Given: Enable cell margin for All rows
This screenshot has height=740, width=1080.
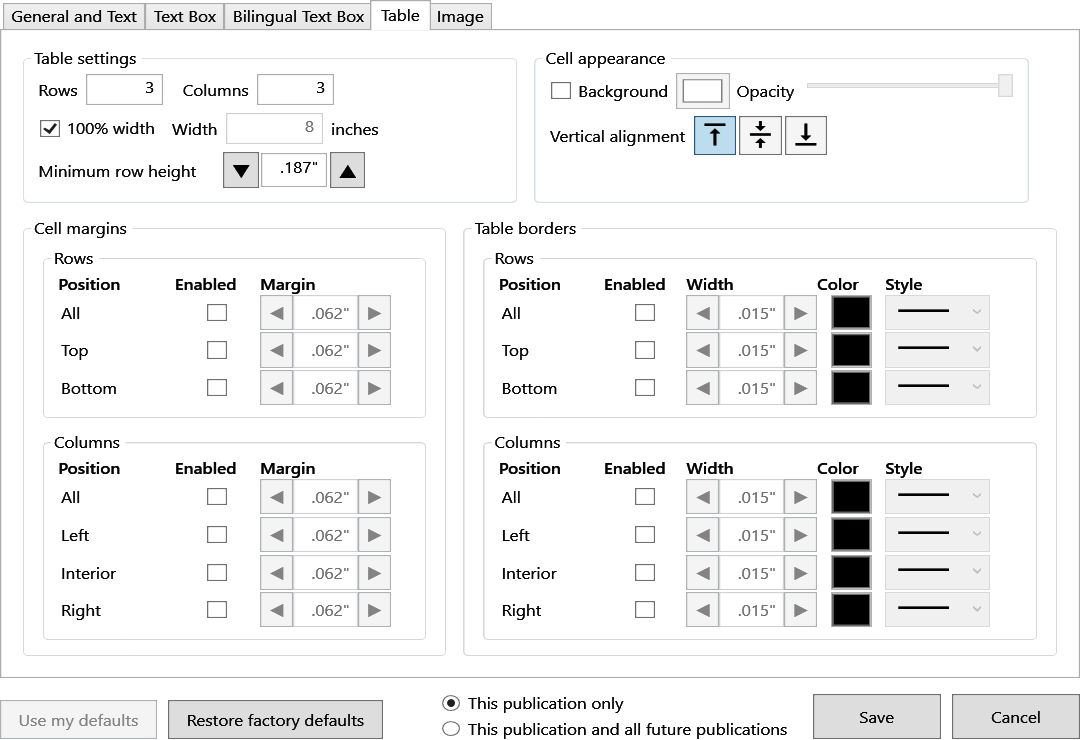Looking at the screenshot, I should pos(217,313).
